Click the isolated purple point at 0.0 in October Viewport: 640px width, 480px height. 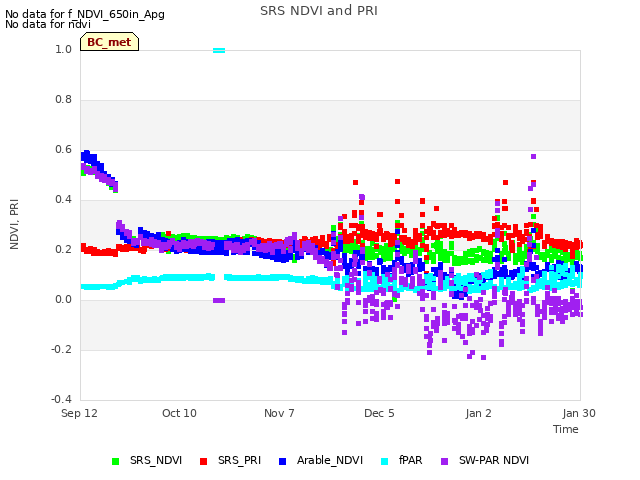(219, 300)
